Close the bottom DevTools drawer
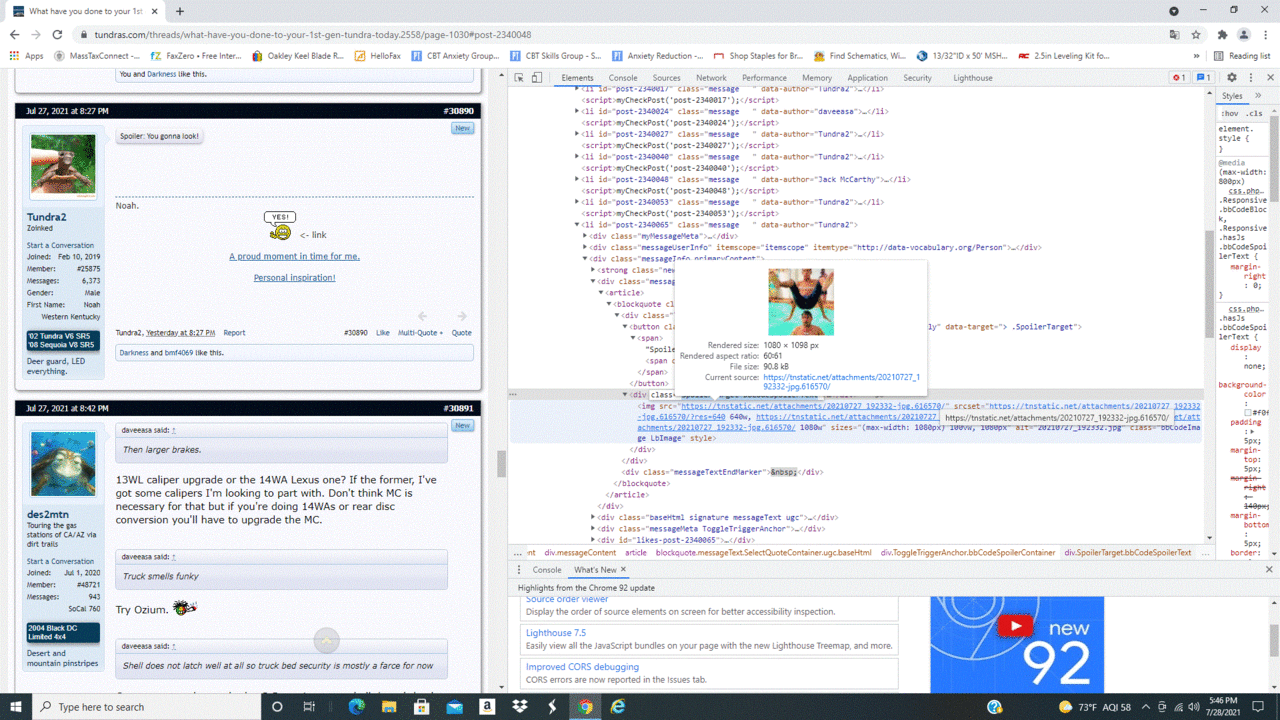Screen dimensions: 1280x720 point(1270,570)
